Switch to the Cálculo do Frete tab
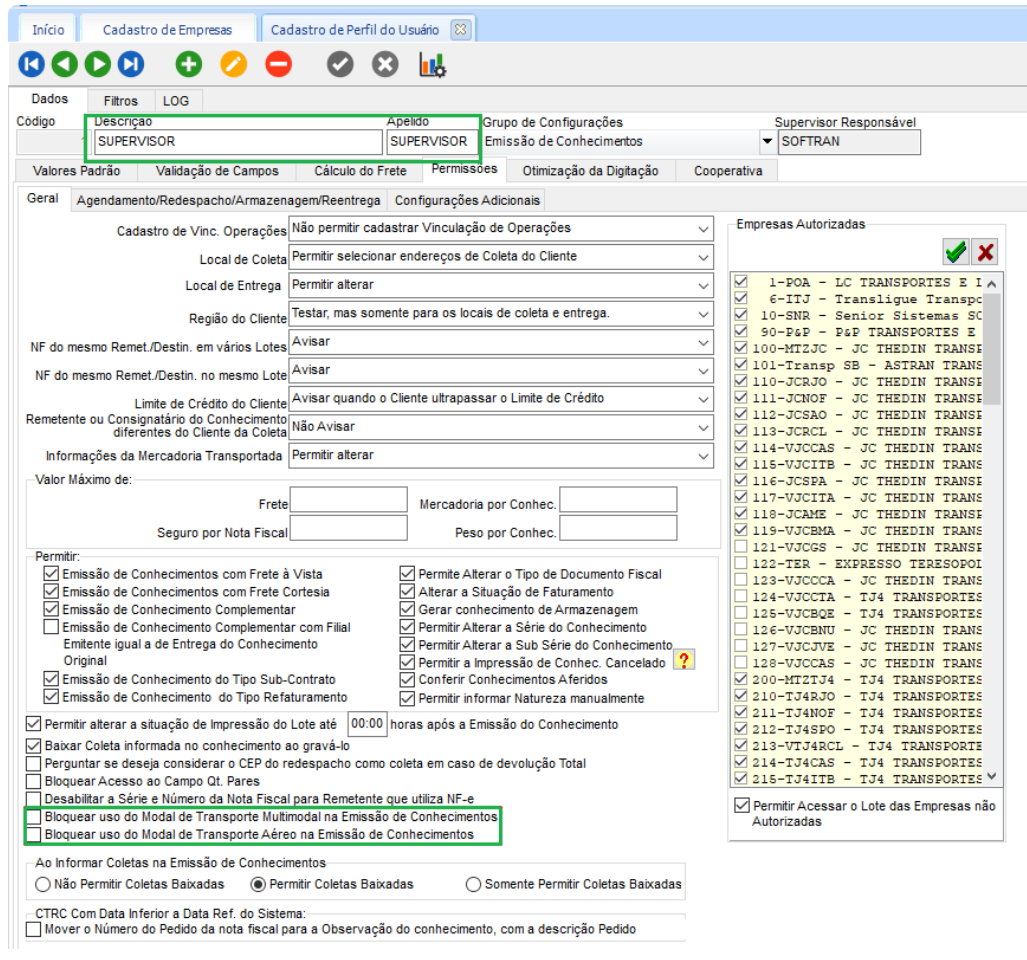Image resolution: width=1027 pixels, height=960 pixels. pyautogui.click(x=360, y=171)
